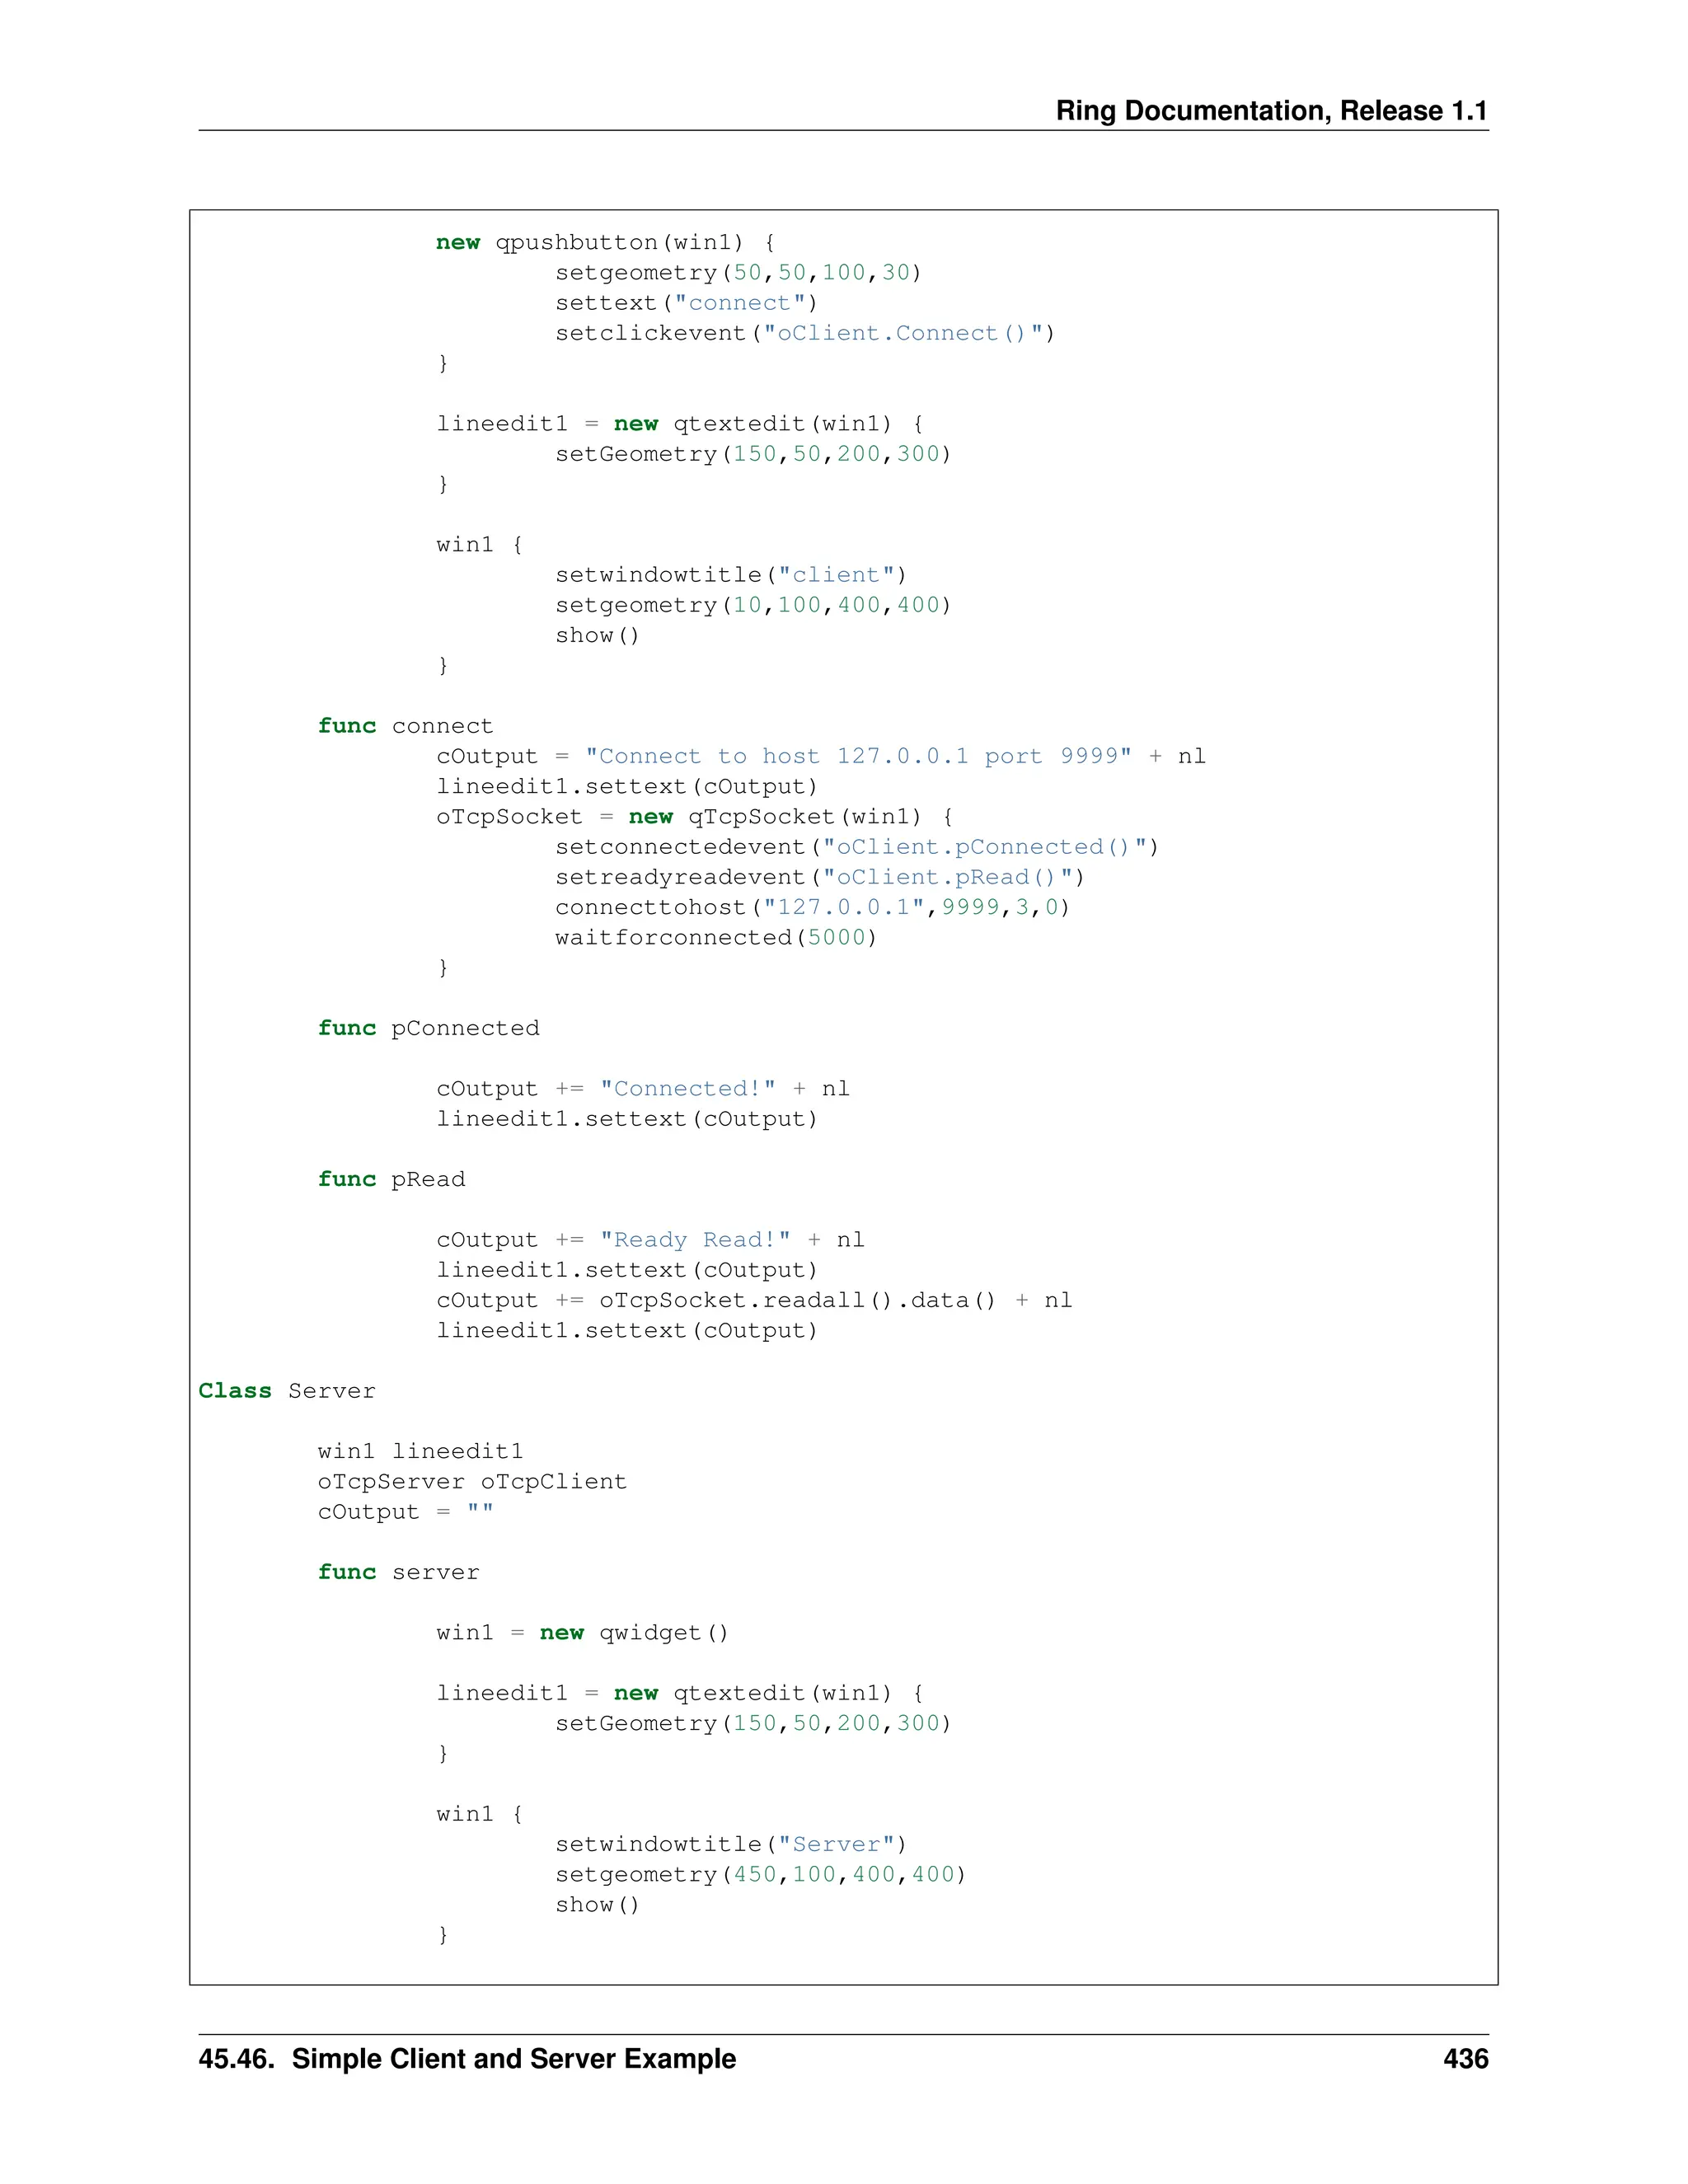Screen dimensions: 1688x2184
Task: Click the line 'win1 lineedit1'
Action: (x=420, y=1451)
